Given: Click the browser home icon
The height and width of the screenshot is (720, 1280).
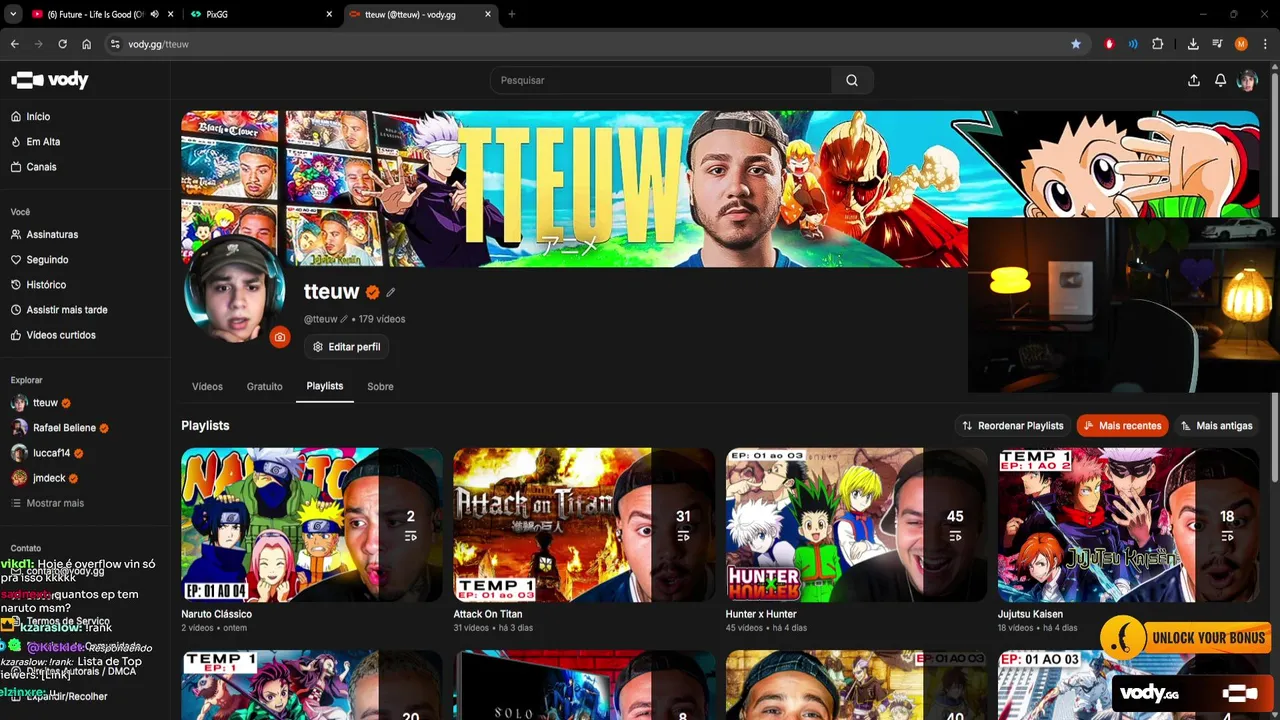Looking at the screenshot, I should click(87, 44).
